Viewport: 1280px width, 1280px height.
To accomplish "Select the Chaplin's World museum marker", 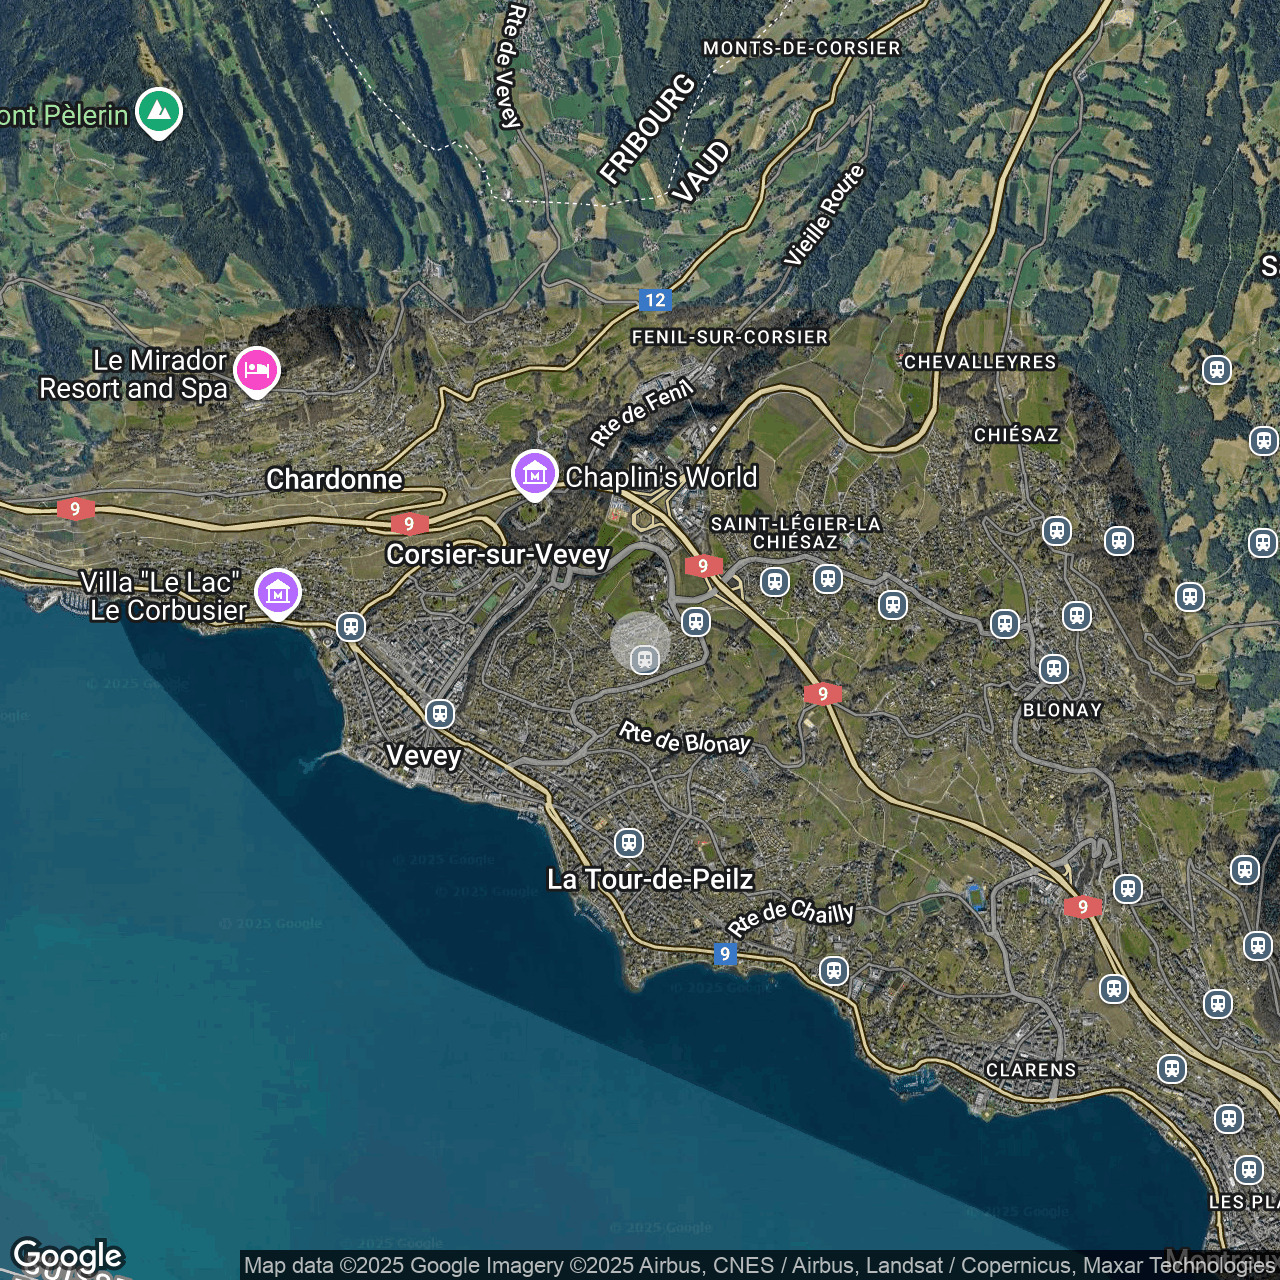I will click(x=534, y=474).
